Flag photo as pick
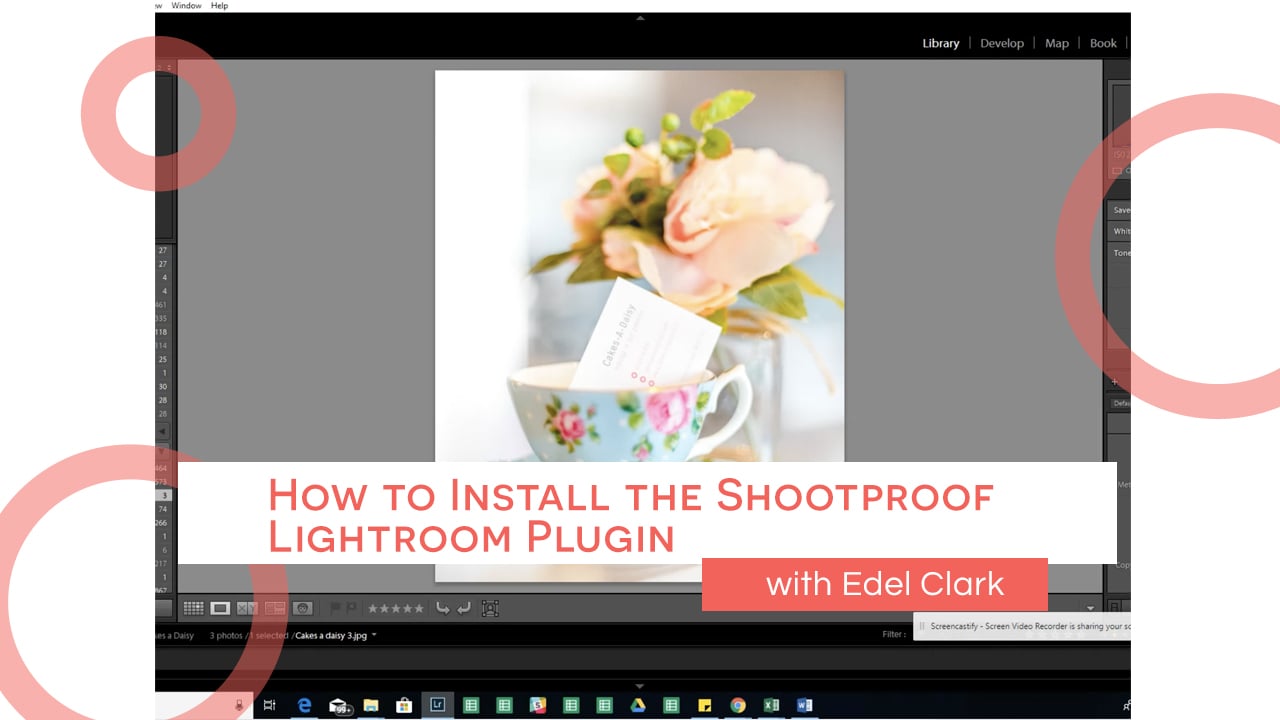Screen dimensions: 1280x720 [x=335, y=608]
